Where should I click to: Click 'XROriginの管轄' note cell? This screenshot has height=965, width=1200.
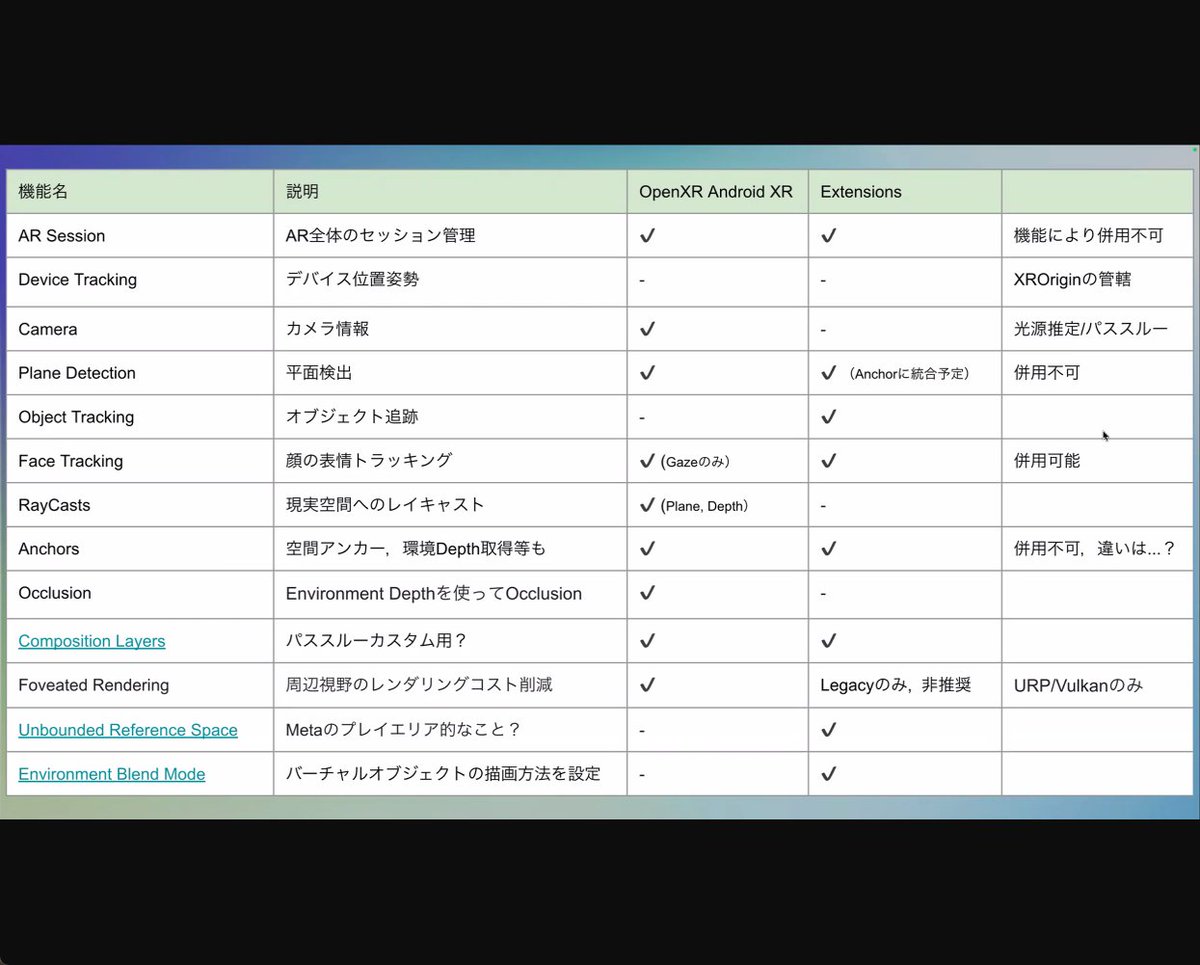pyautogui.click(x=1097, y=280)
